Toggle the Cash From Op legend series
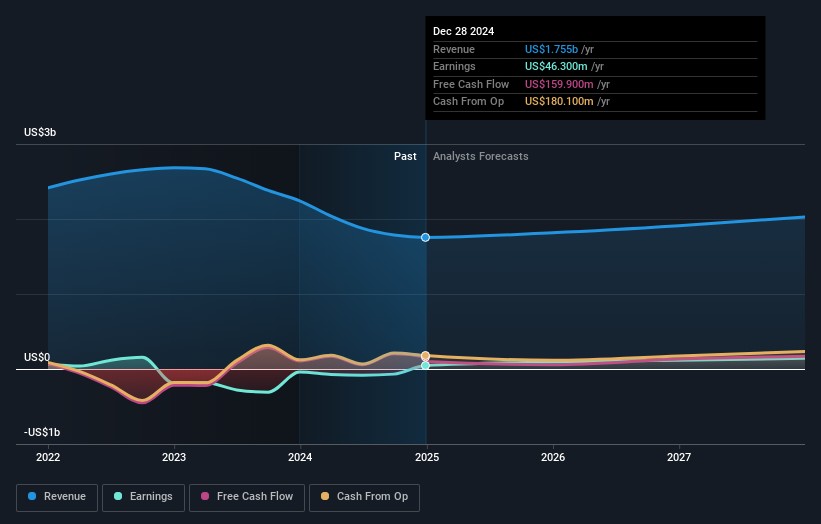 point(366,496)
